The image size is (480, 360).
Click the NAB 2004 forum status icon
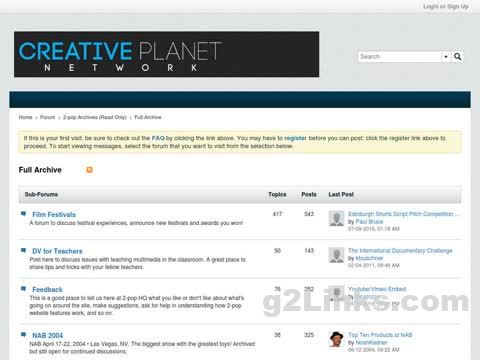click(23, 334)
